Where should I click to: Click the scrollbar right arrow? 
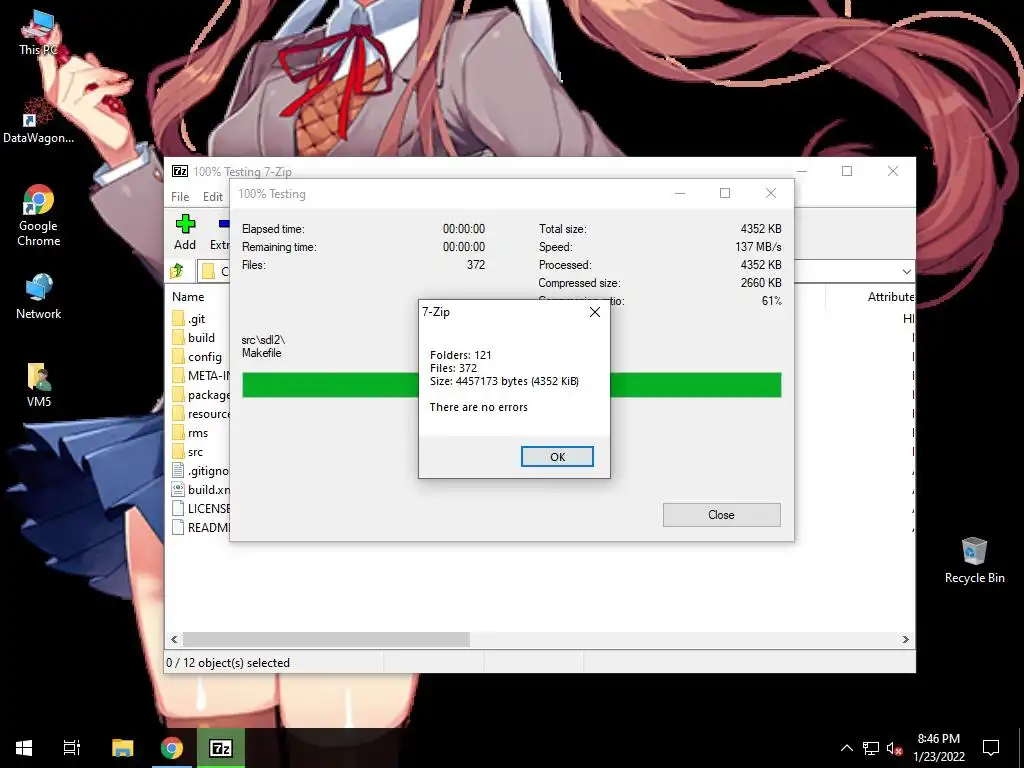click(x=905, y=639)
